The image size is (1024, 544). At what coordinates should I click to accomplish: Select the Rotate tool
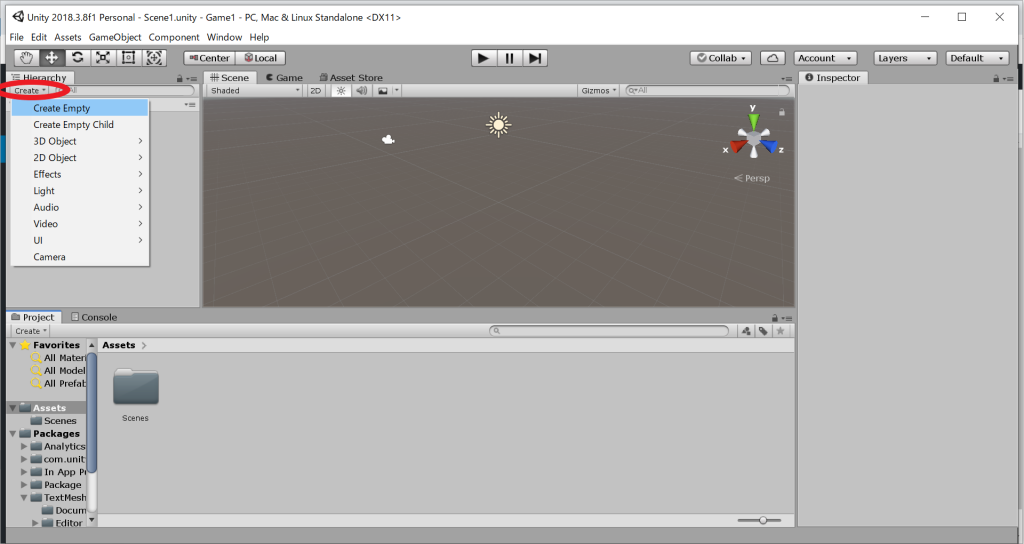pos(77,57)
